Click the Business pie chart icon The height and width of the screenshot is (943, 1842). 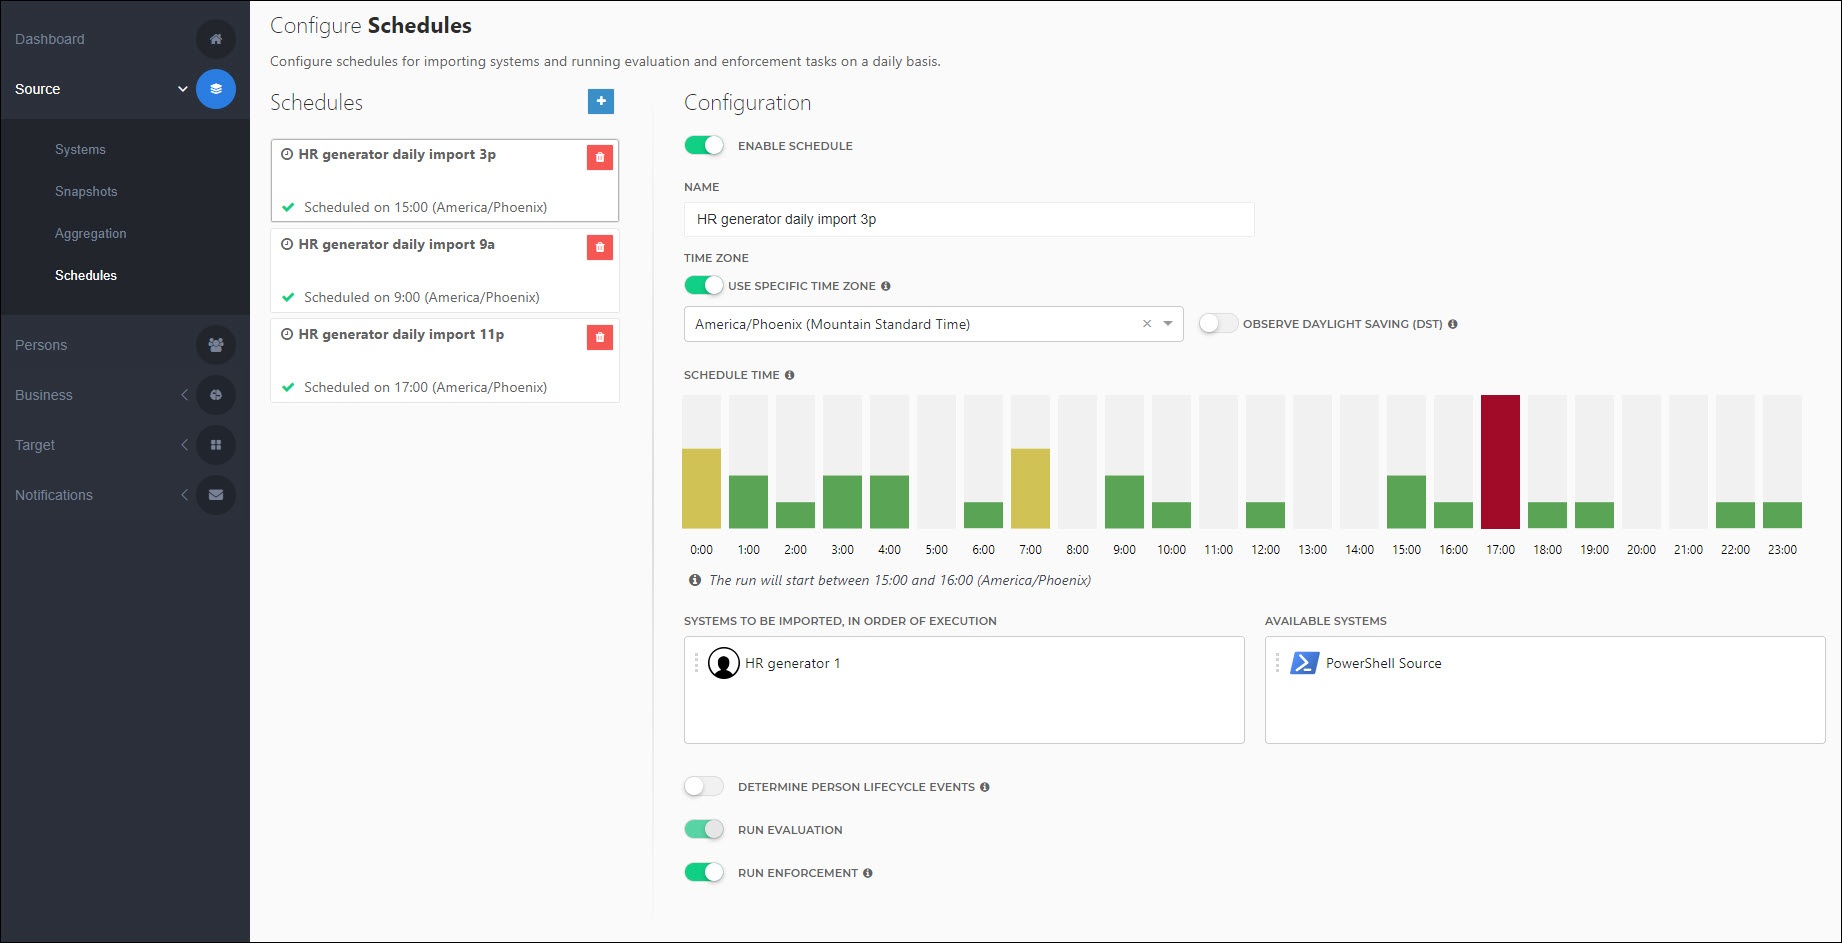(216, 395)
